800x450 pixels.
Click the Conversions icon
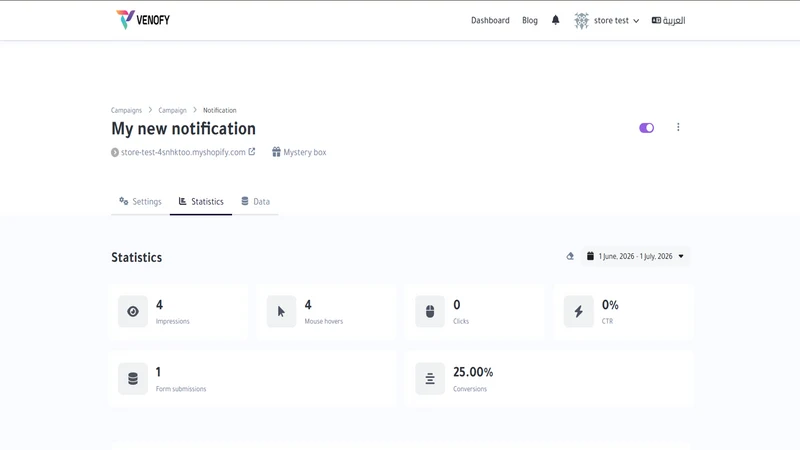tap(430, 379)
